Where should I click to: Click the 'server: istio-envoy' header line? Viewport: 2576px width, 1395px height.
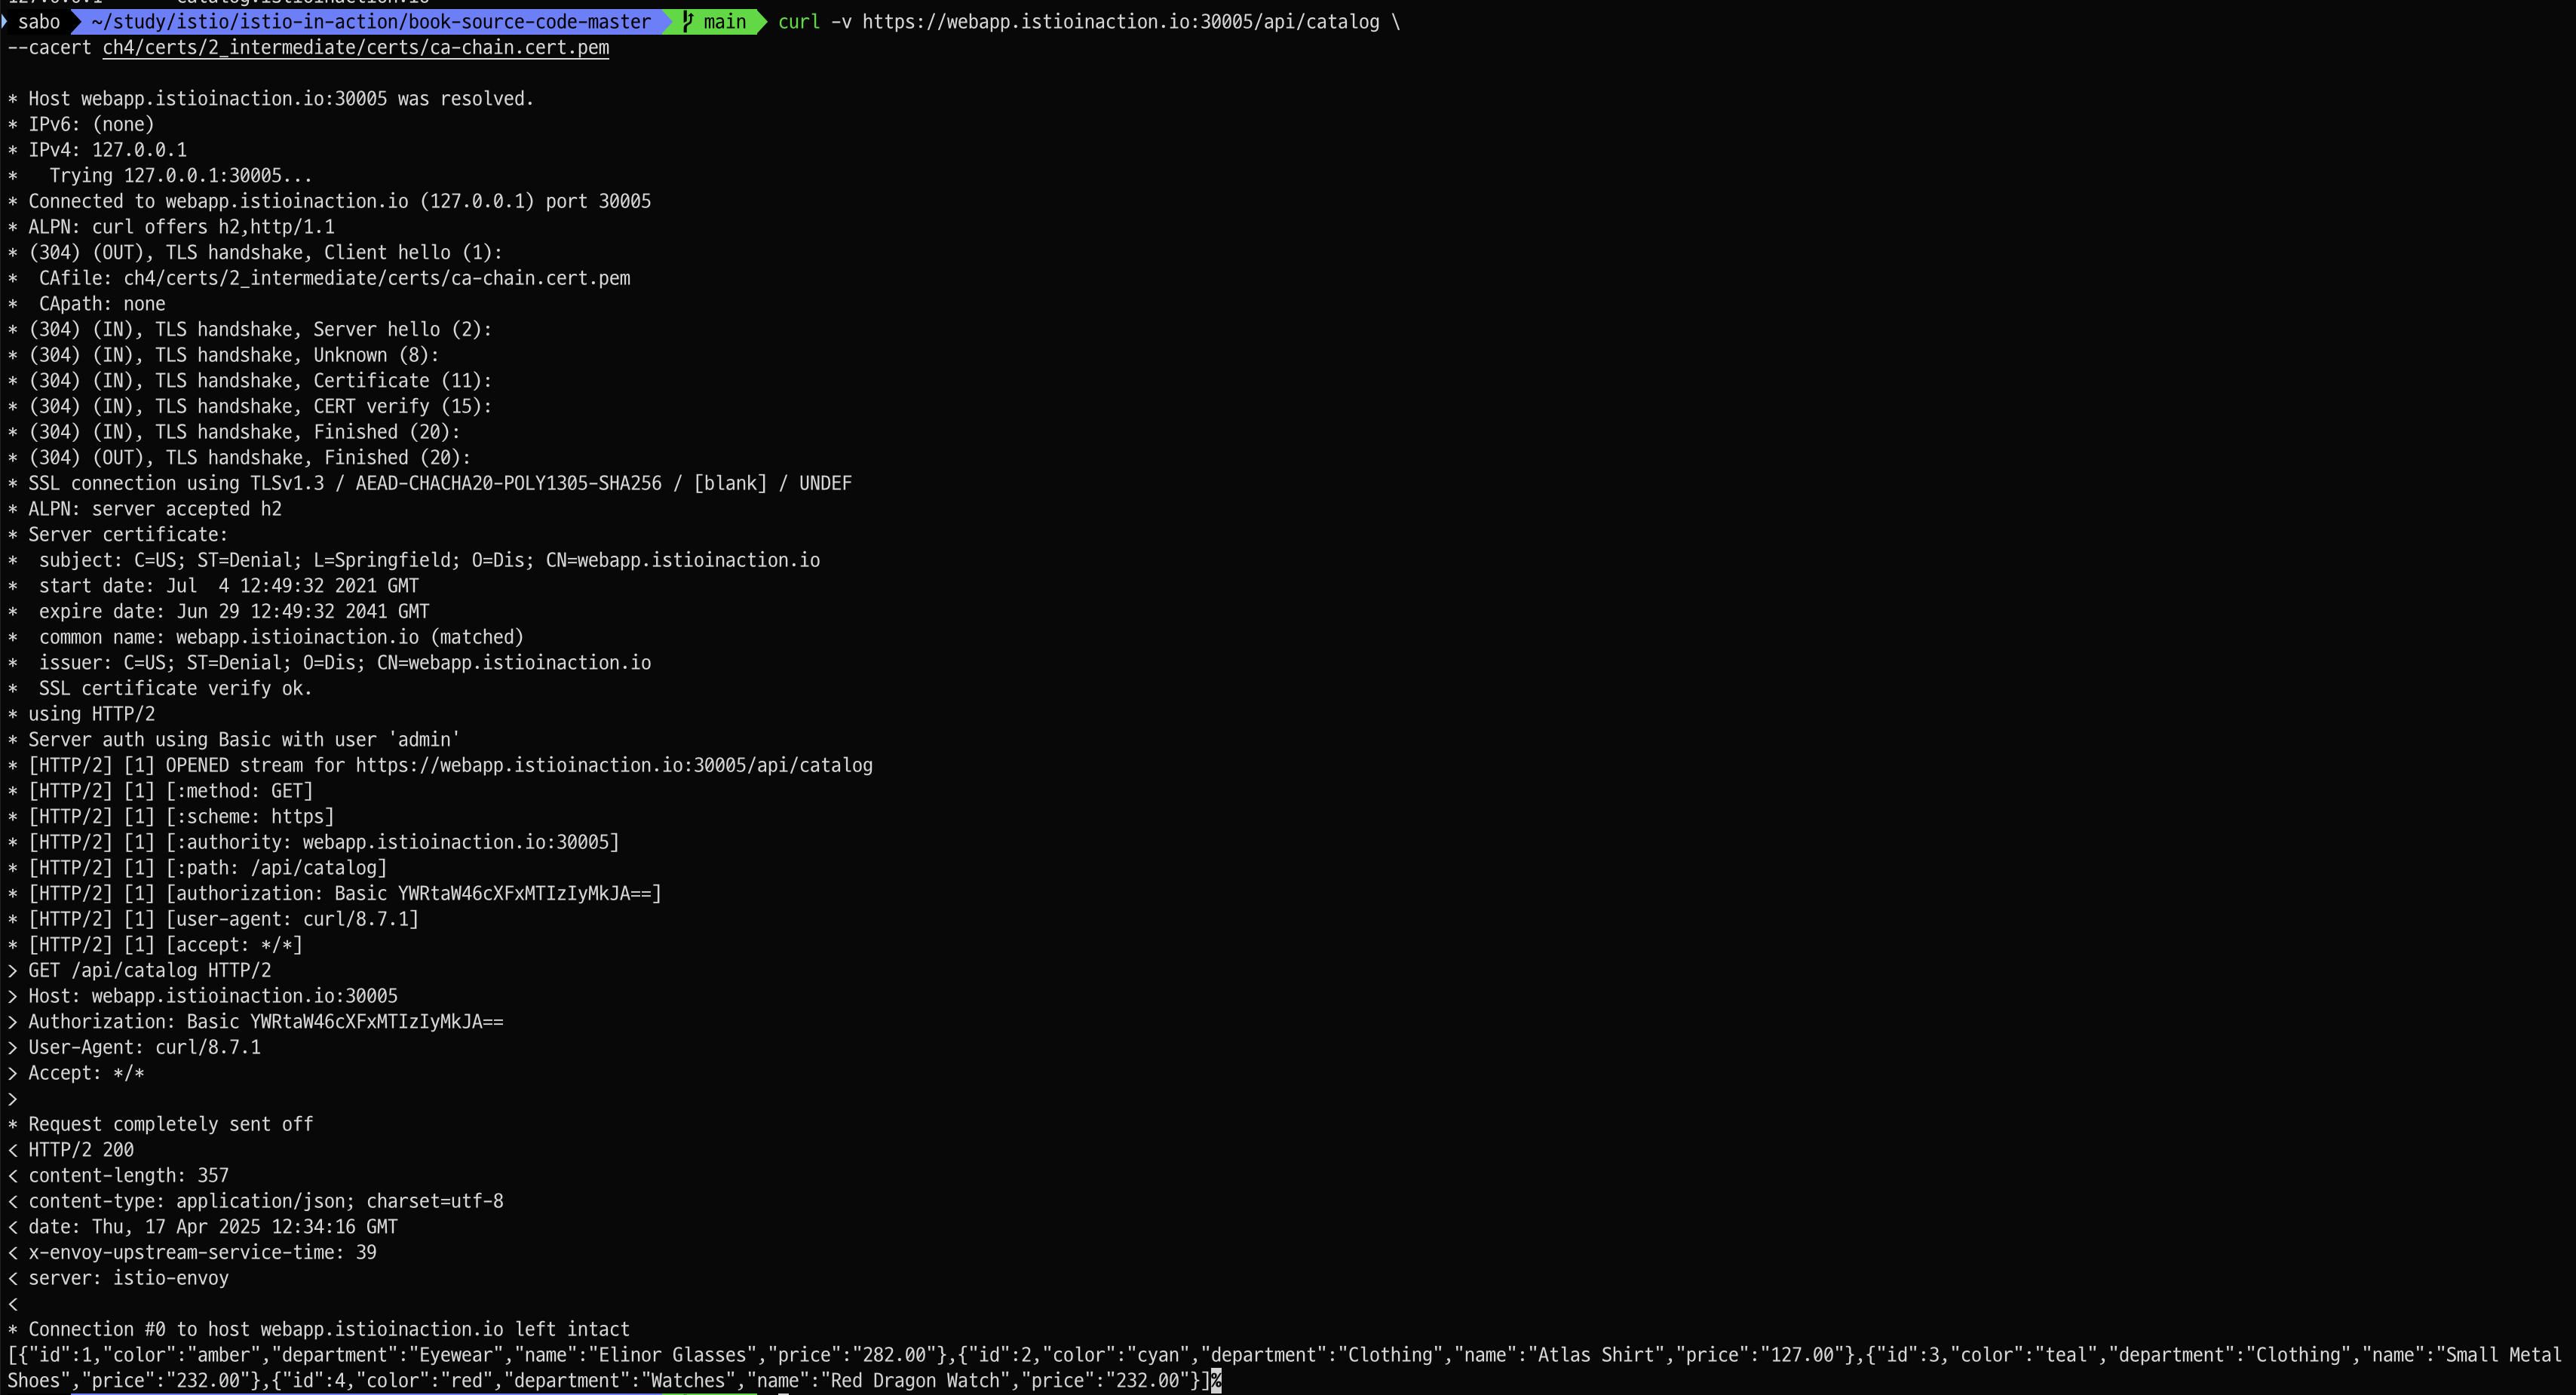pyautogui.click(x=128, y=1277)
